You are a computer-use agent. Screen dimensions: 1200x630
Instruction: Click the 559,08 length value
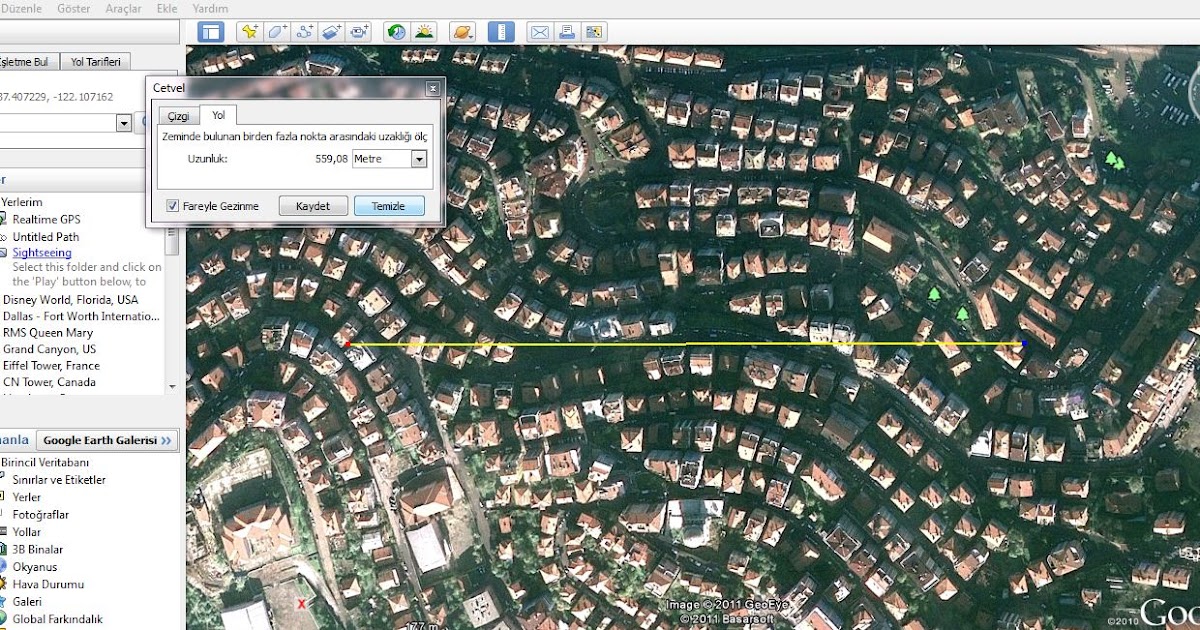point(331,159)
